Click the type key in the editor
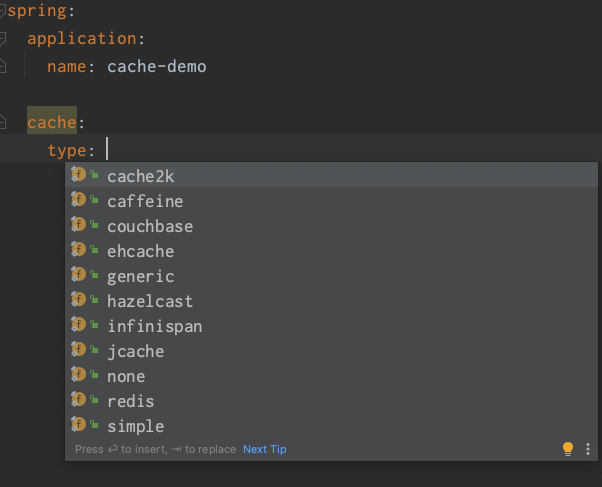The height and width of the screenshot is (487, 602). (x=66, y=151)
